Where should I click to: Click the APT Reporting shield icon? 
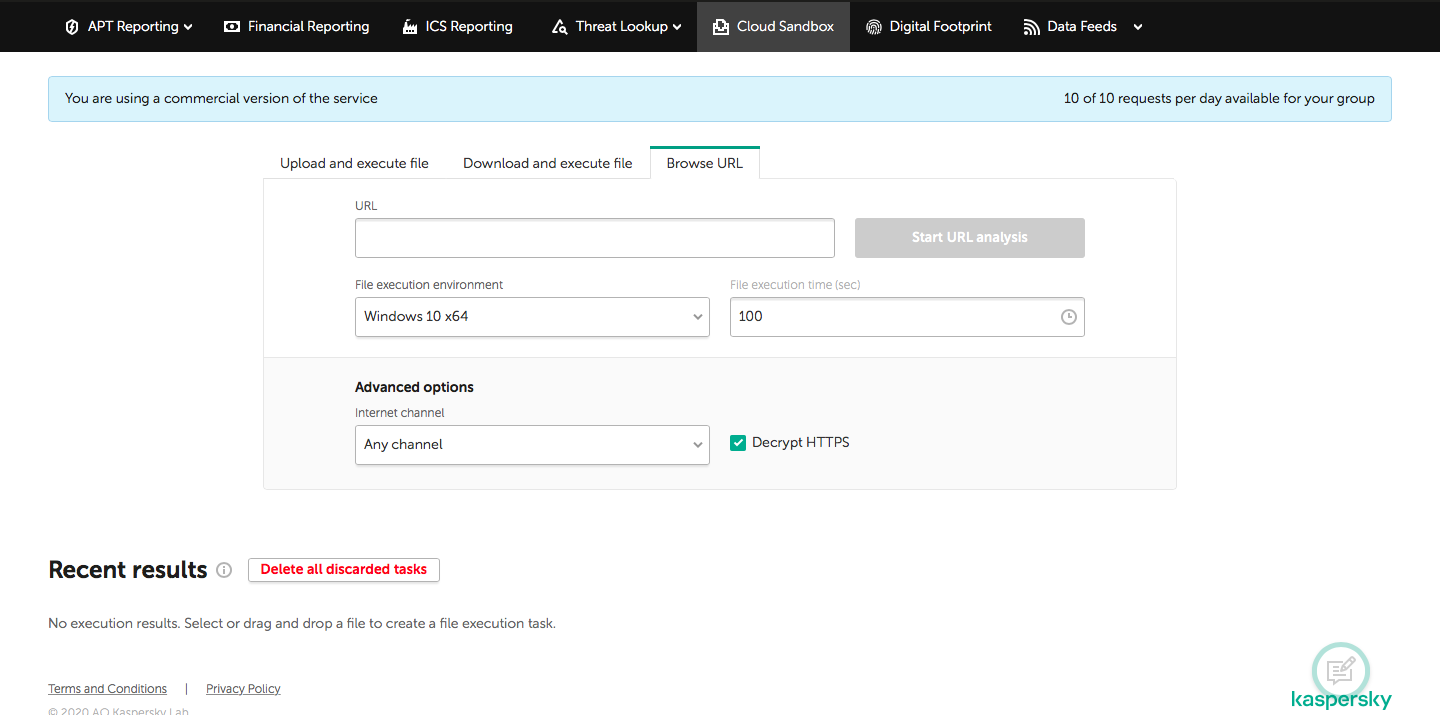coord(72,27)
